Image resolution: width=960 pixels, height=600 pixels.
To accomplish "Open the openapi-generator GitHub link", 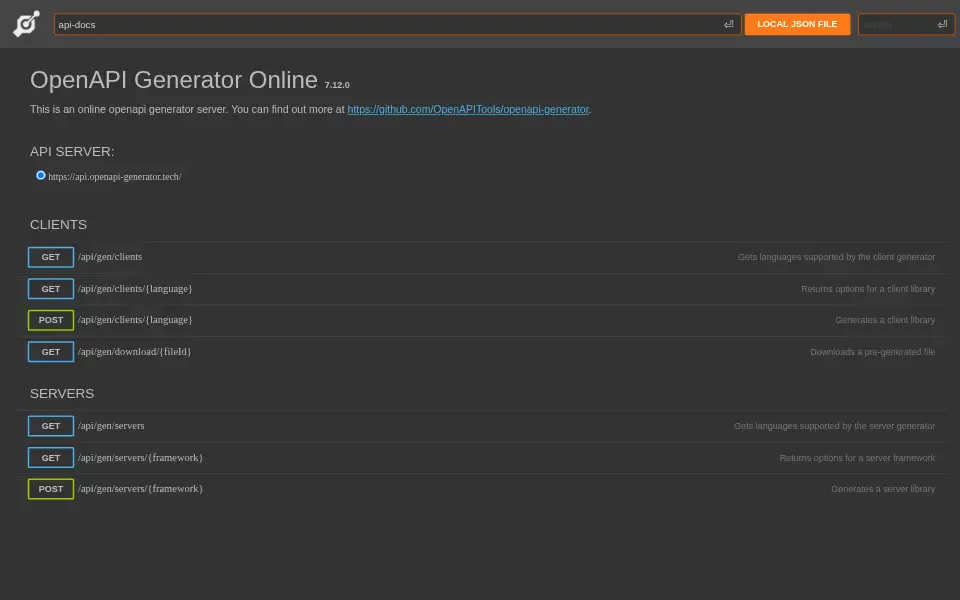I will click(x=468, y=109).
